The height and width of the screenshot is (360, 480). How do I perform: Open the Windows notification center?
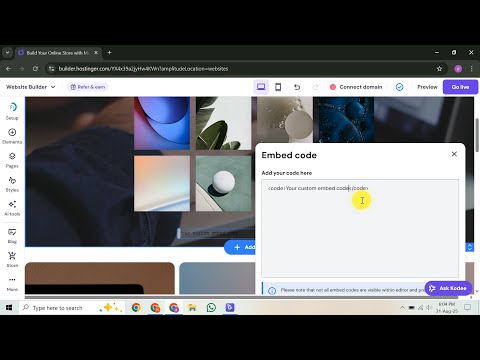[467, 308]
